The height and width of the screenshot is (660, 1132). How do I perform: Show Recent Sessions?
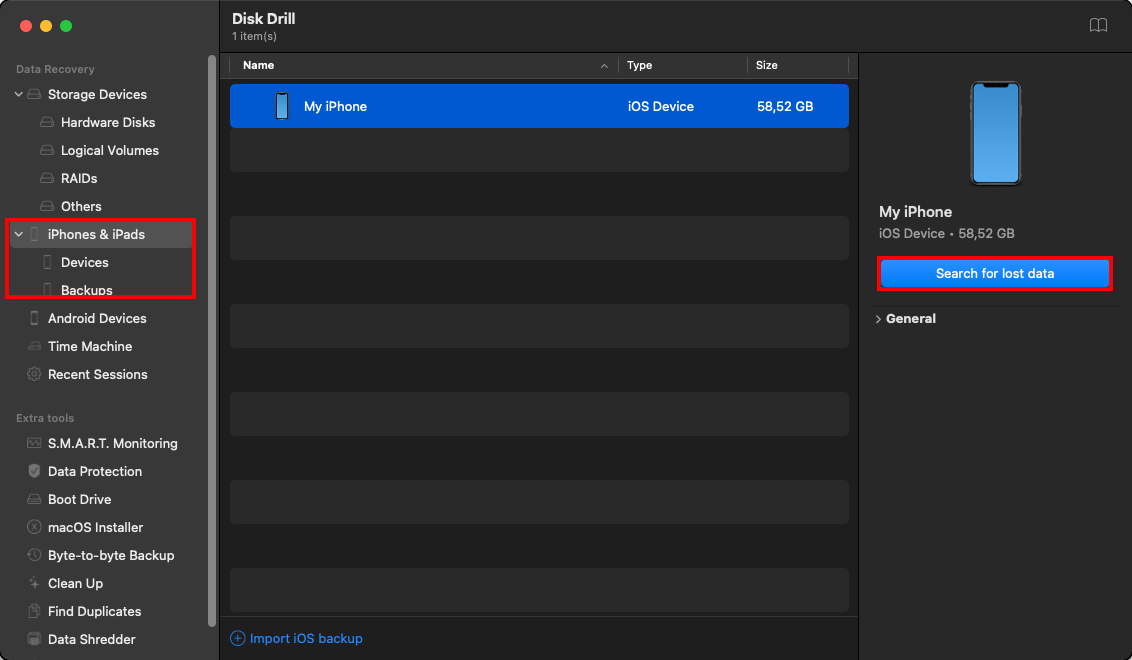tap(97, 374)
